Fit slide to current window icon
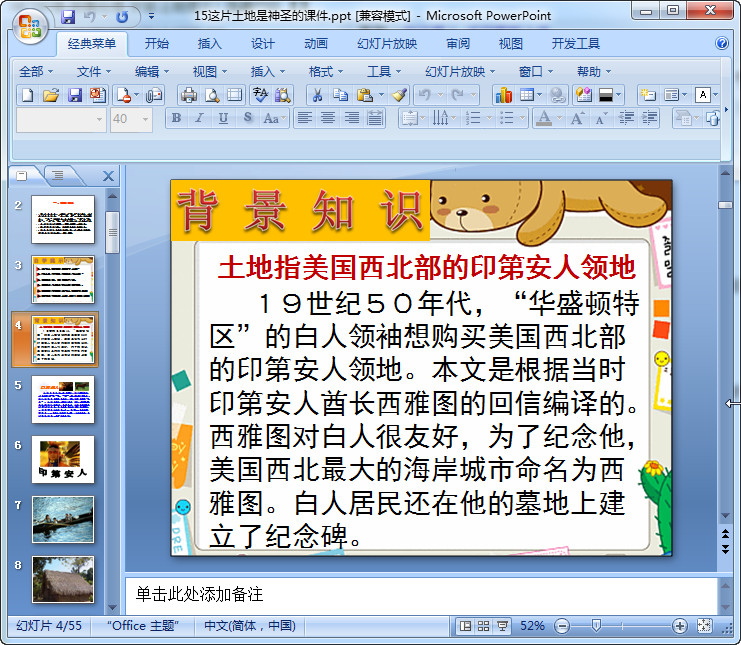741x645 pixels. [704, 626]
